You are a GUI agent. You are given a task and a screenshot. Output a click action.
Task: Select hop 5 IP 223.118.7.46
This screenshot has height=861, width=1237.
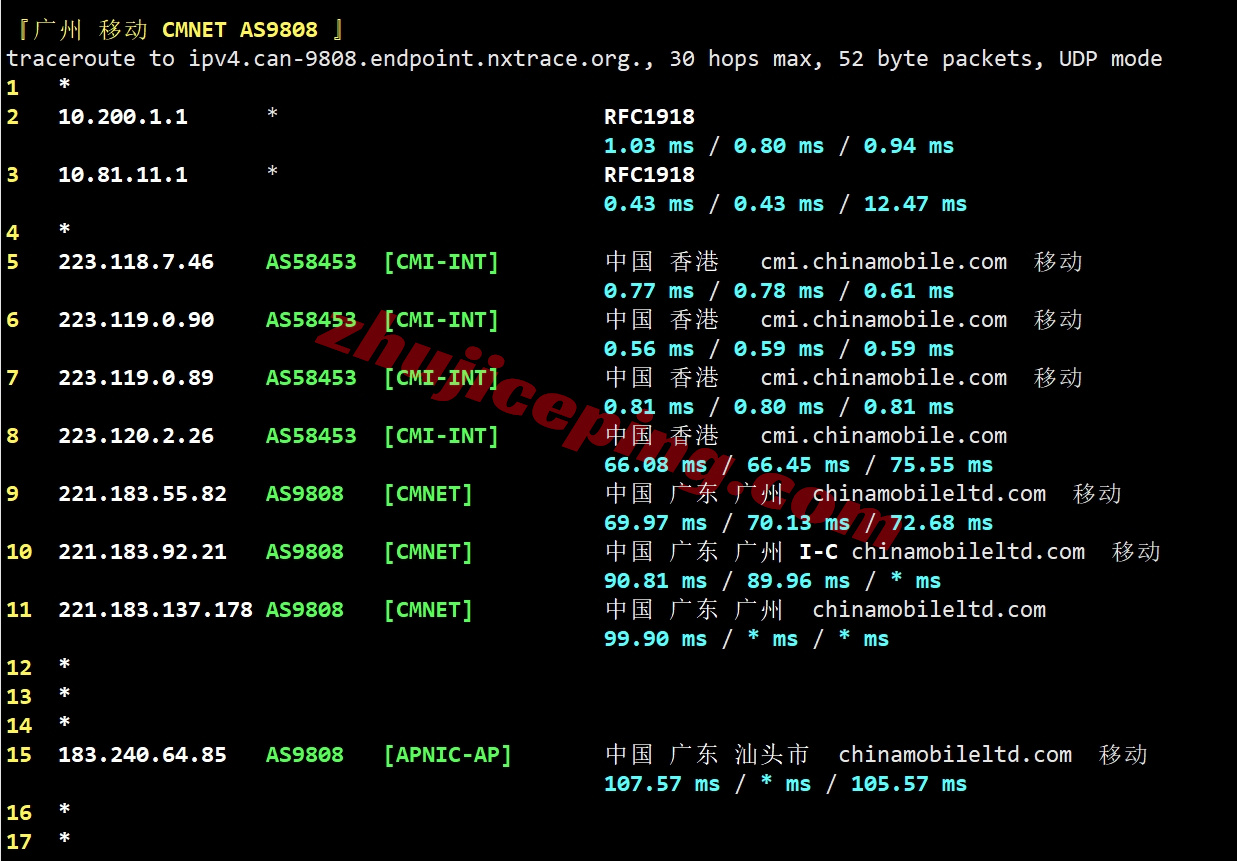(x=136, y=262)
